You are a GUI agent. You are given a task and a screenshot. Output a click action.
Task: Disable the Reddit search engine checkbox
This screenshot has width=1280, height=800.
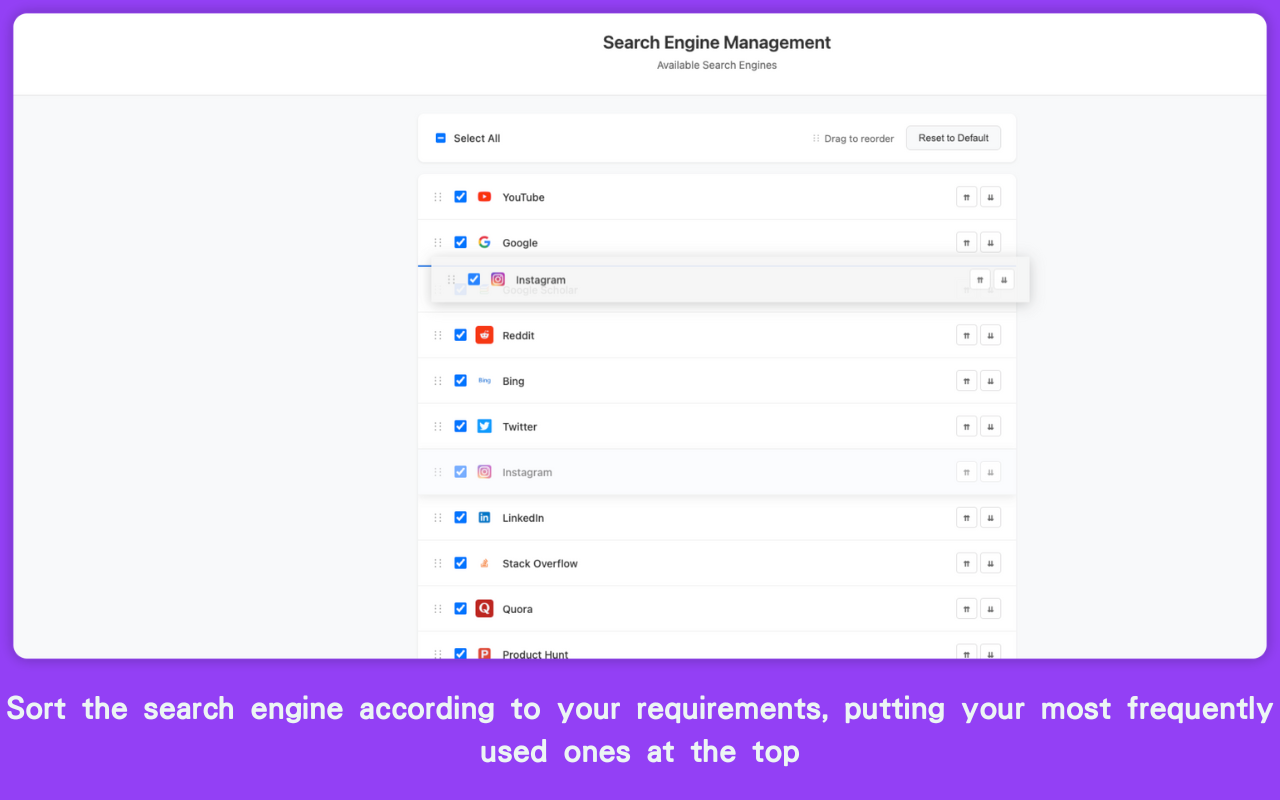tap(460, 335)
